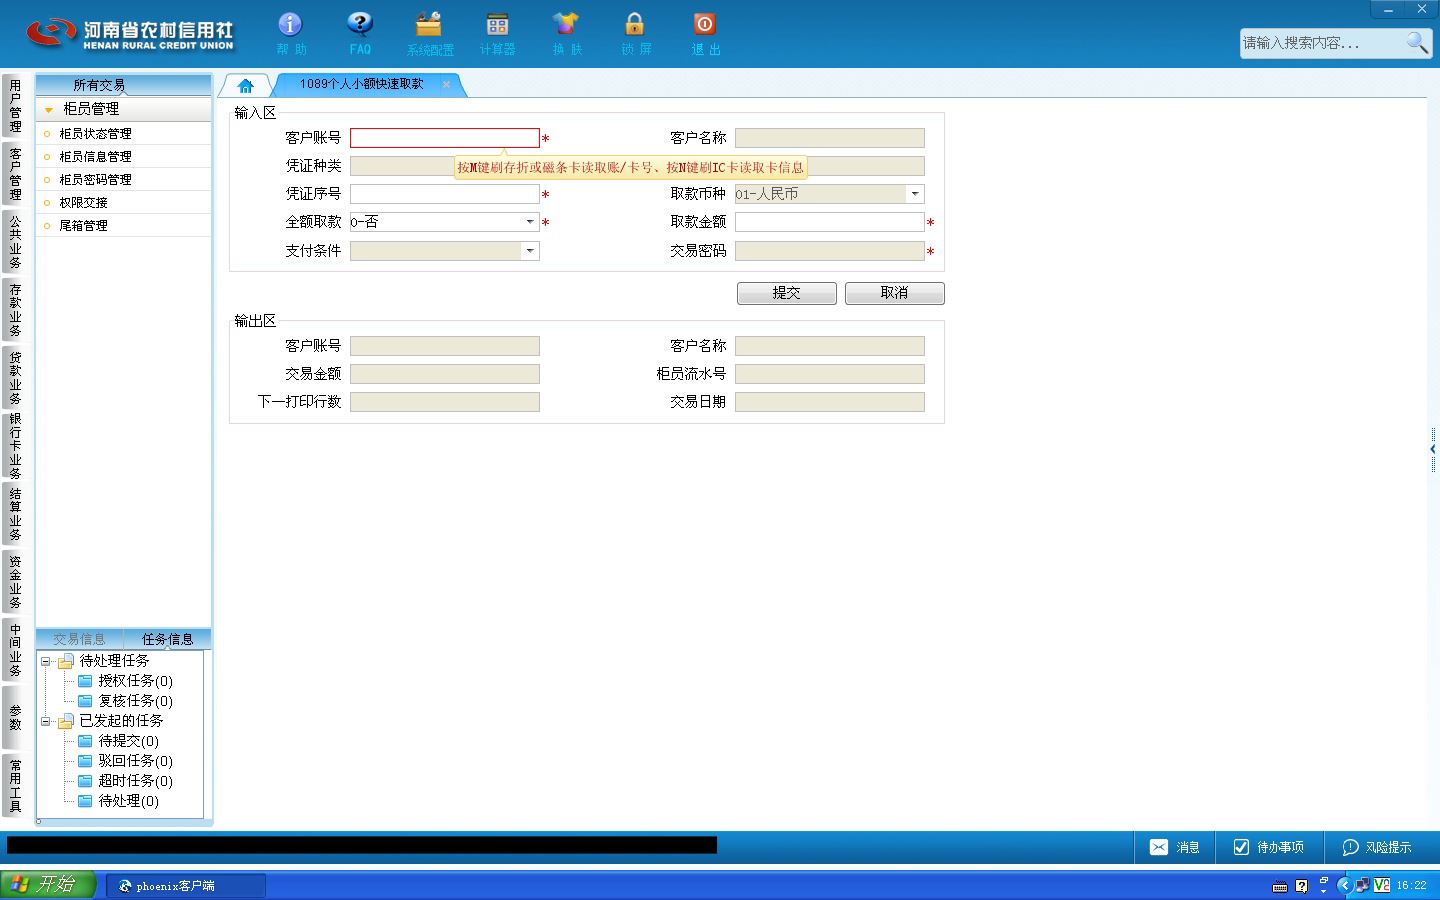Go to the home tab icon
The height and width of the screenshot is (900, 1440).
point(246,85)
